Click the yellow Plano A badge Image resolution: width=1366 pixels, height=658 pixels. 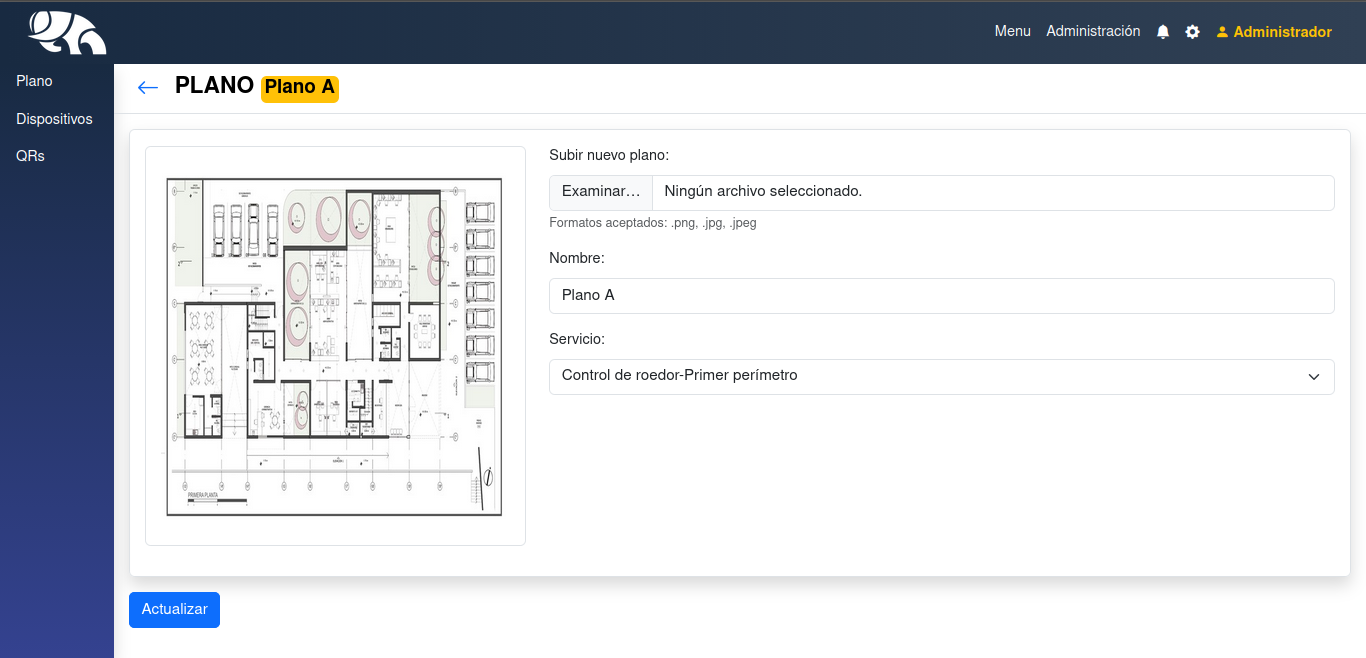point(300,88)
